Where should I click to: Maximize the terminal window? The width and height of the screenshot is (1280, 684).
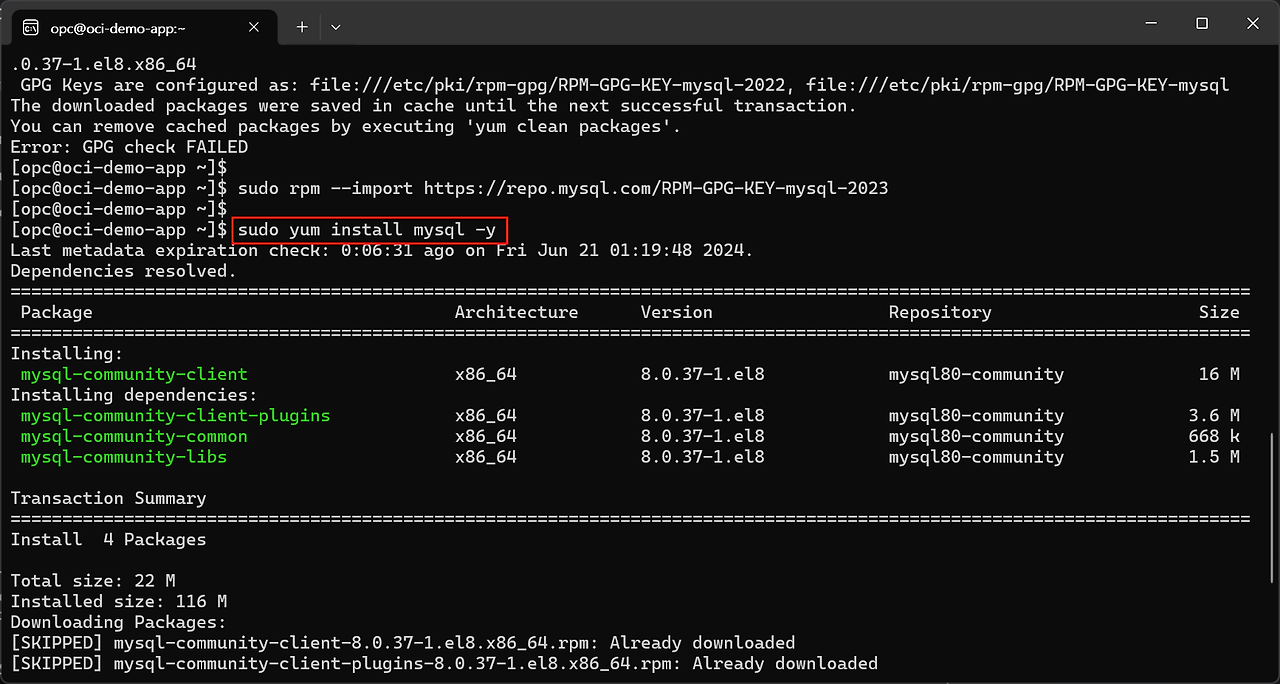pos(1202,24)
